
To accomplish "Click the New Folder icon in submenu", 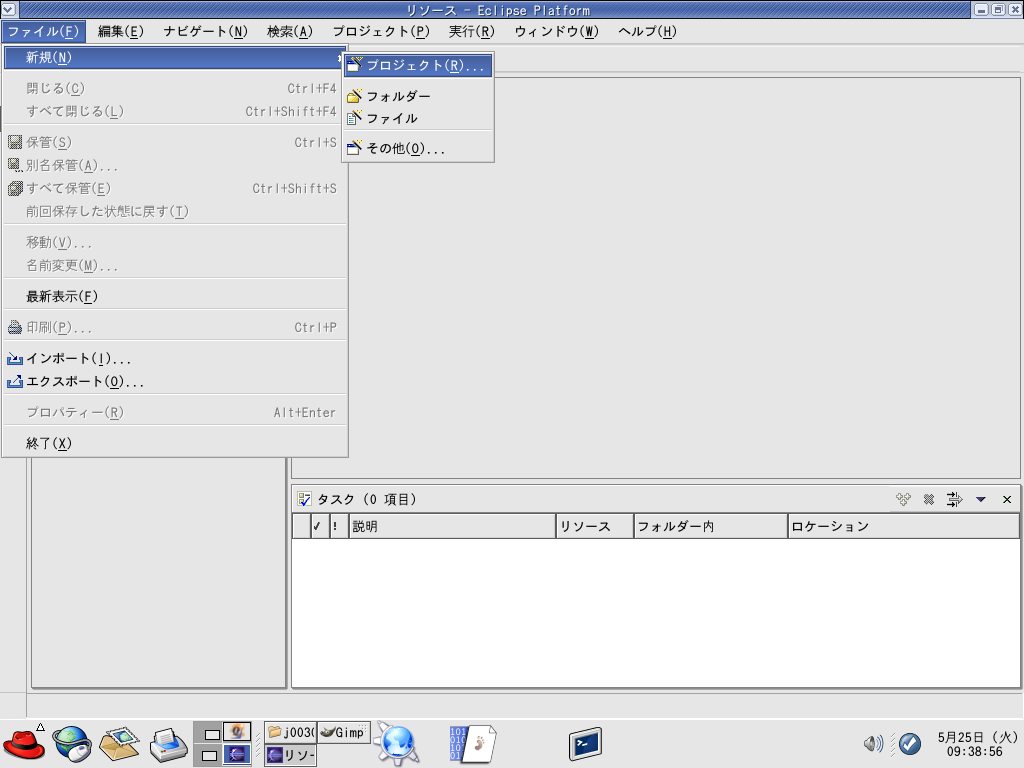I will [354, 96].
